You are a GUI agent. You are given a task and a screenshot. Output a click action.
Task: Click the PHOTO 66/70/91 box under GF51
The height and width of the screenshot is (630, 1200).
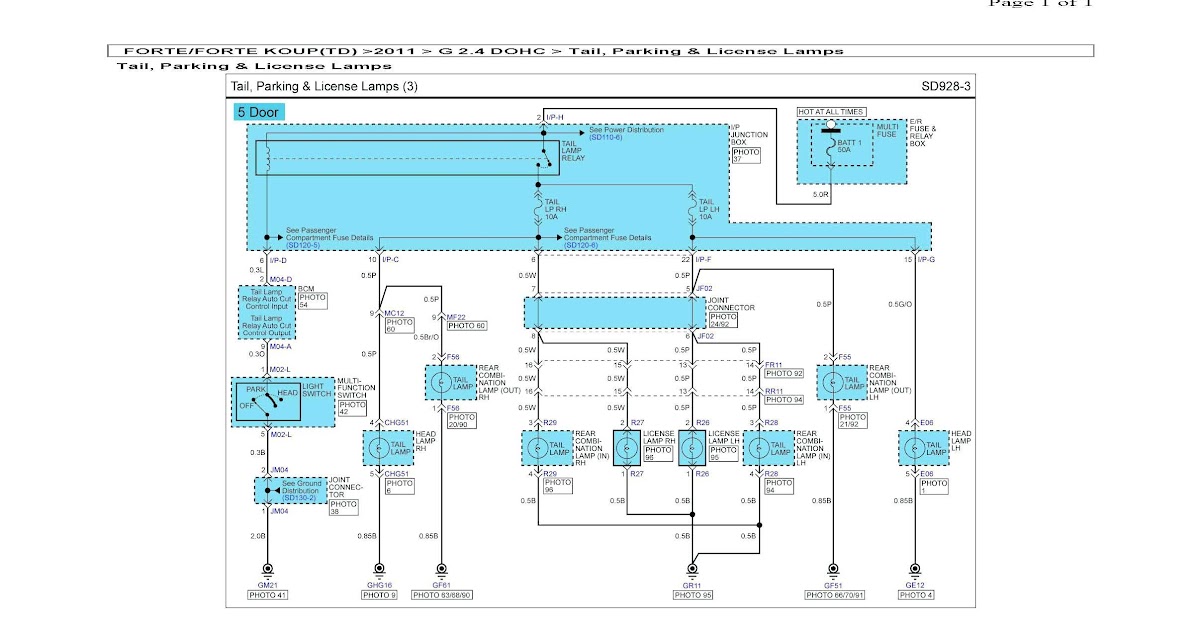click(x=834, y=595)
